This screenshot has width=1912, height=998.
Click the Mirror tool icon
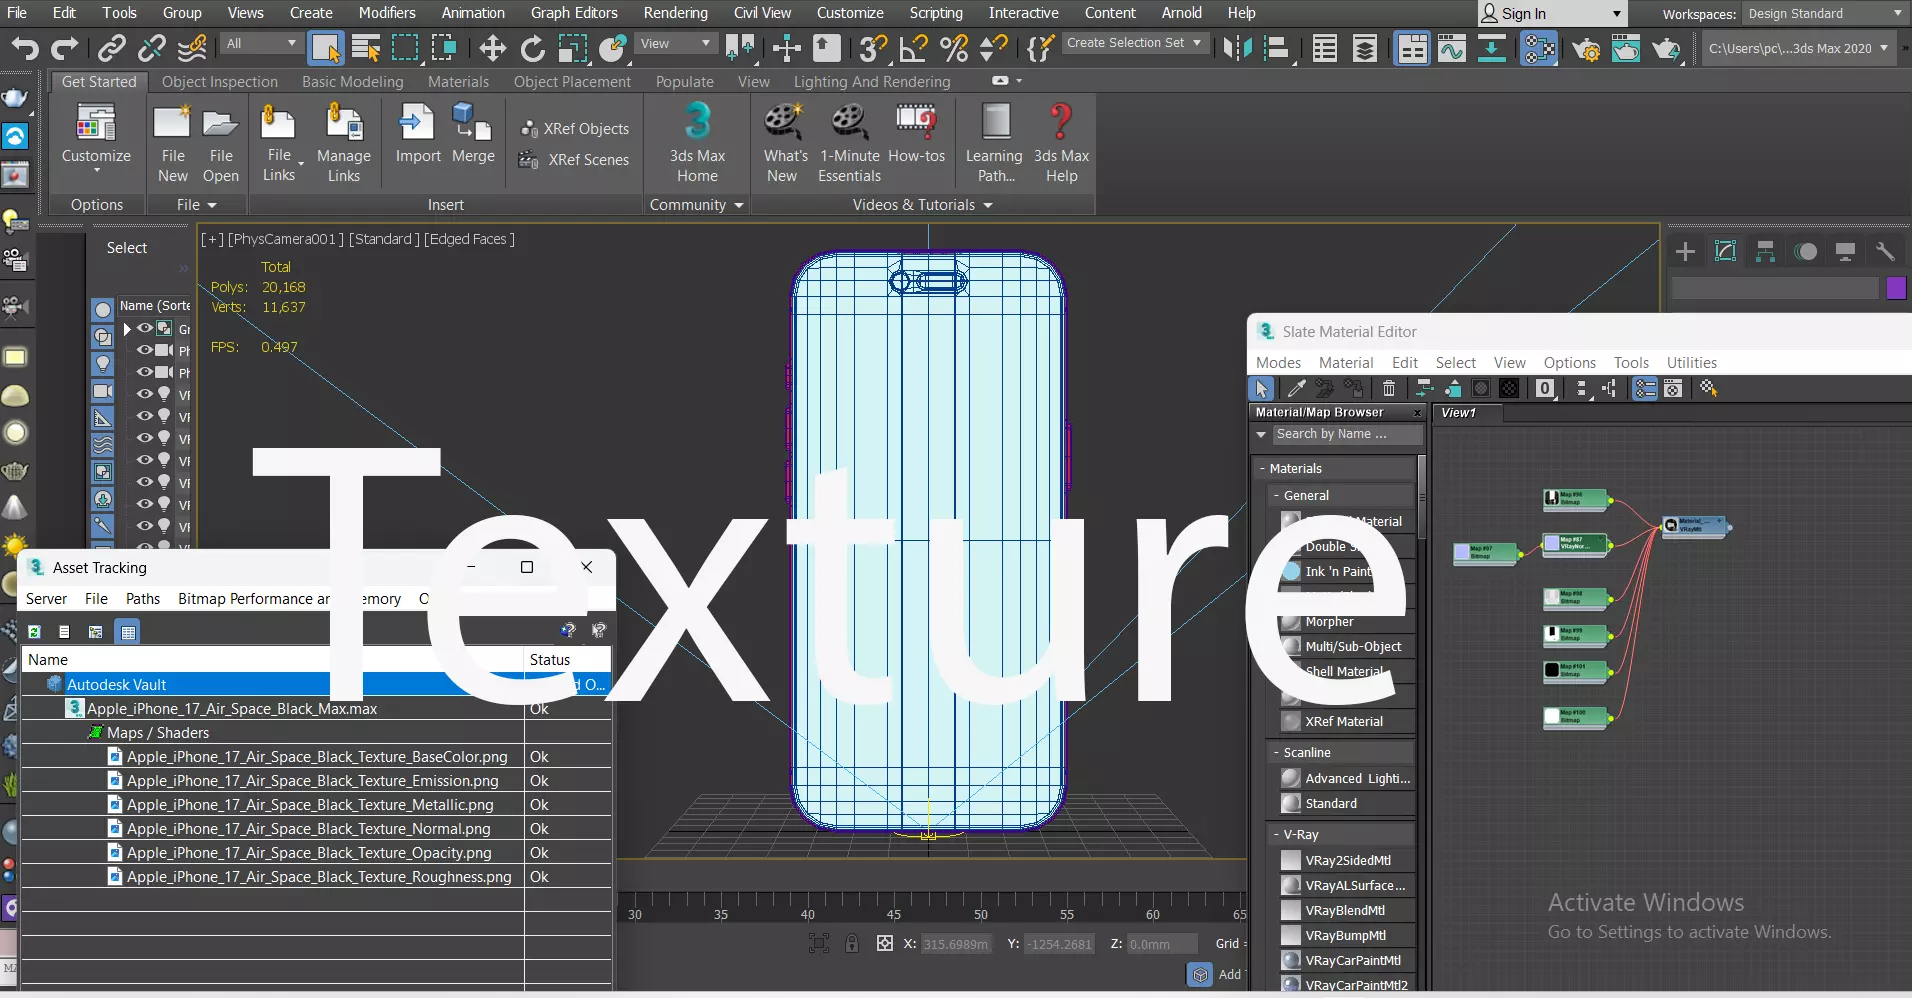[1237, 48]
